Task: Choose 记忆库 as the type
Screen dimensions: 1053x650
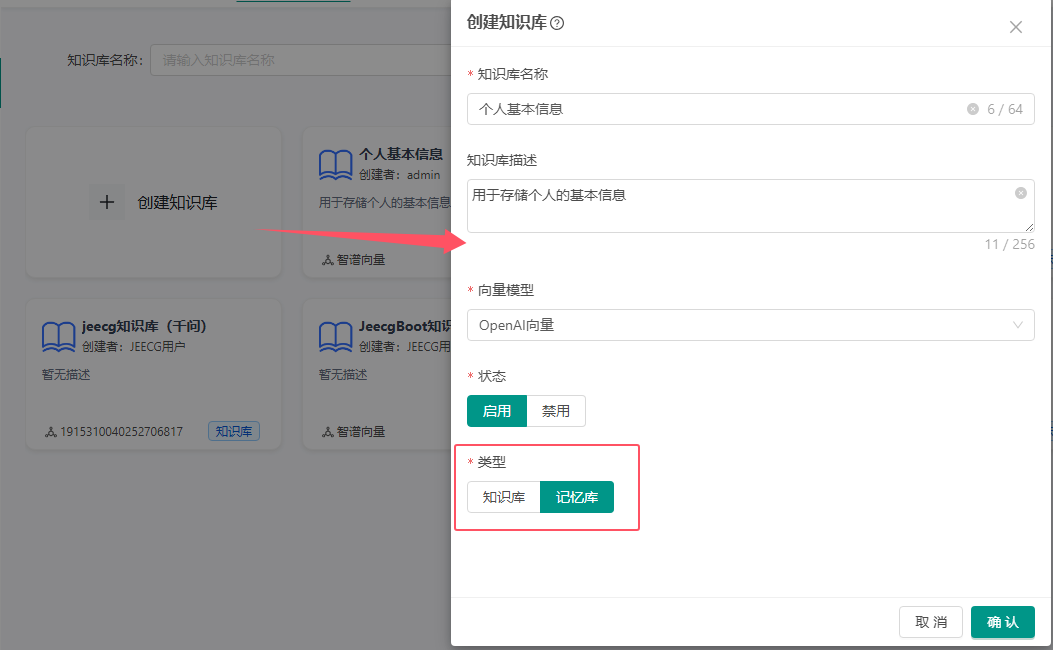Action: tap(577, 497)
